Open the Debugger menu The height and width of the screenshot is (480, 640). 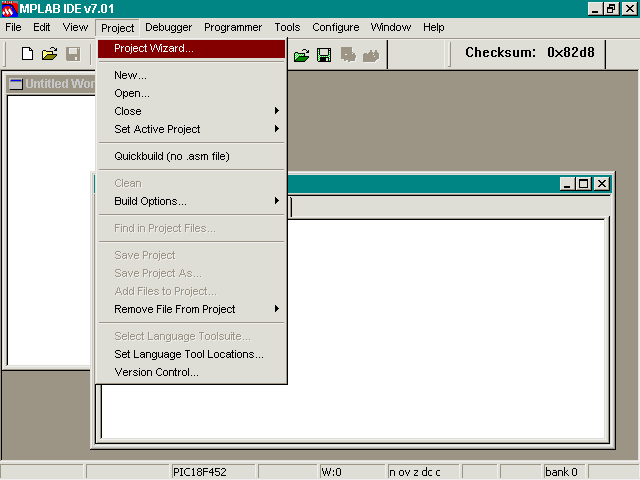(x=168, y=27)
